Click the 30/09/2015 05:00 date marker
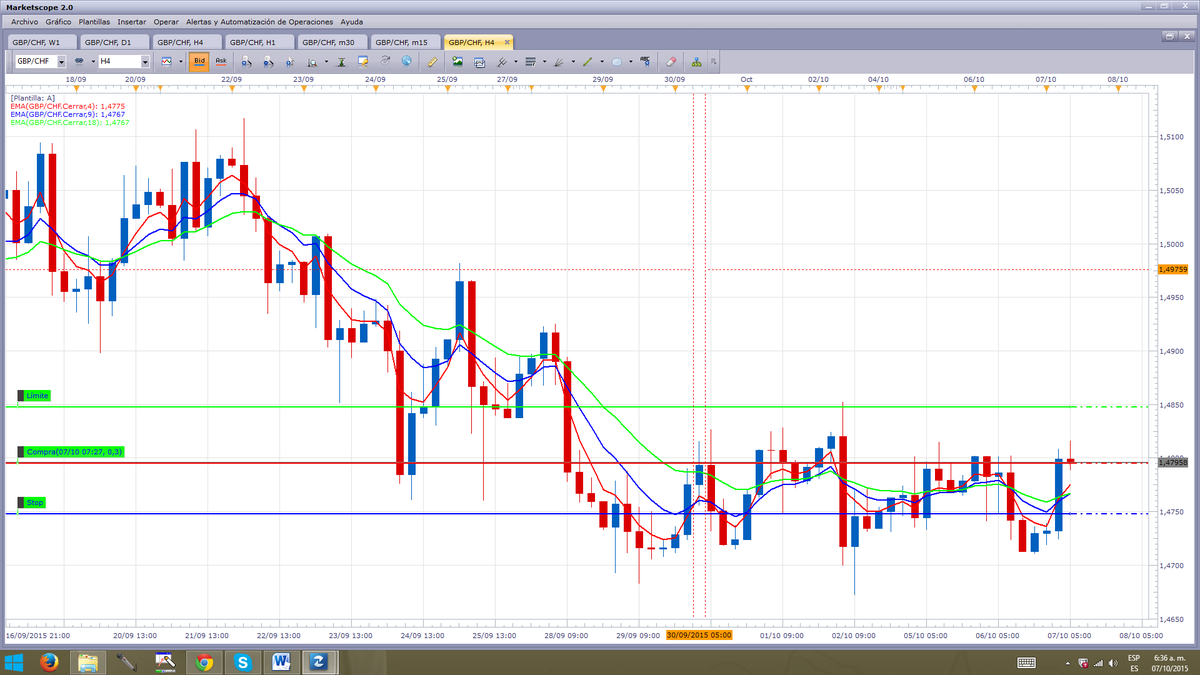This screenshot has height=675, width=1200. click(x=700, y=634)
